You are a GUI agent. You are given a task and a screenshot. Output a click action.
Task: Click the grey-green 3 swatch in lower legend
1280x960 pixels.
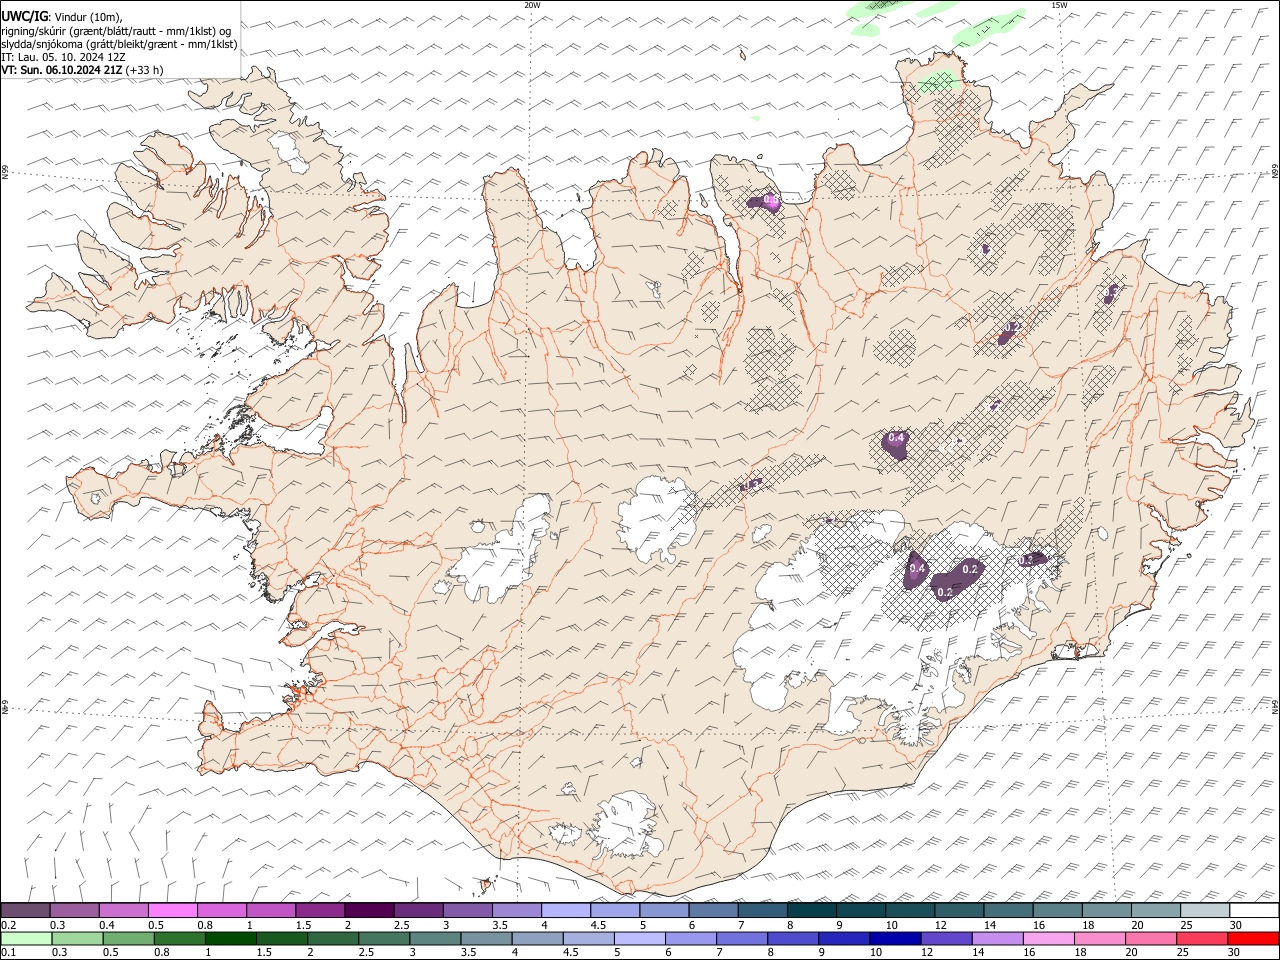(x=435, y=938)
